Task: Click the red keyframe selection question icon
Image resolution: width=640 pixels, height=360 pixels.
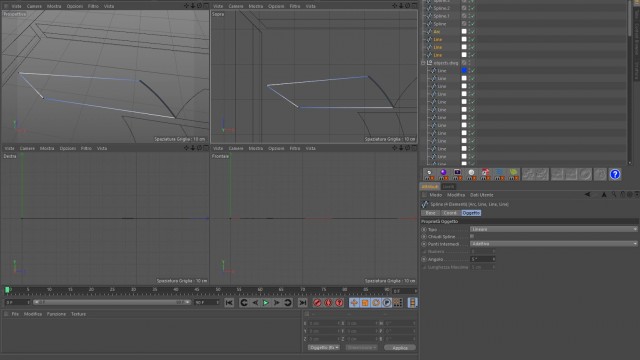Action: [339, 302]
